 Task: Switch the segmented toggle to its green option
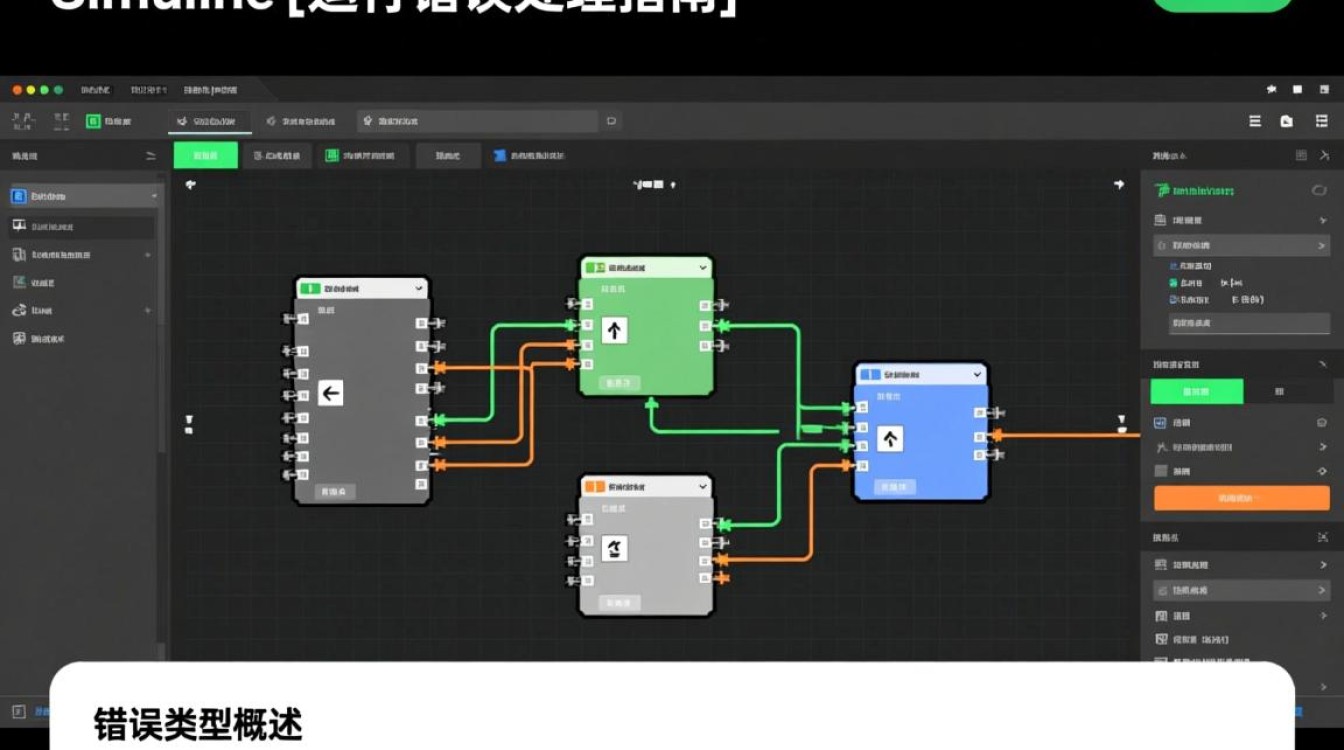coord(1196,391)
